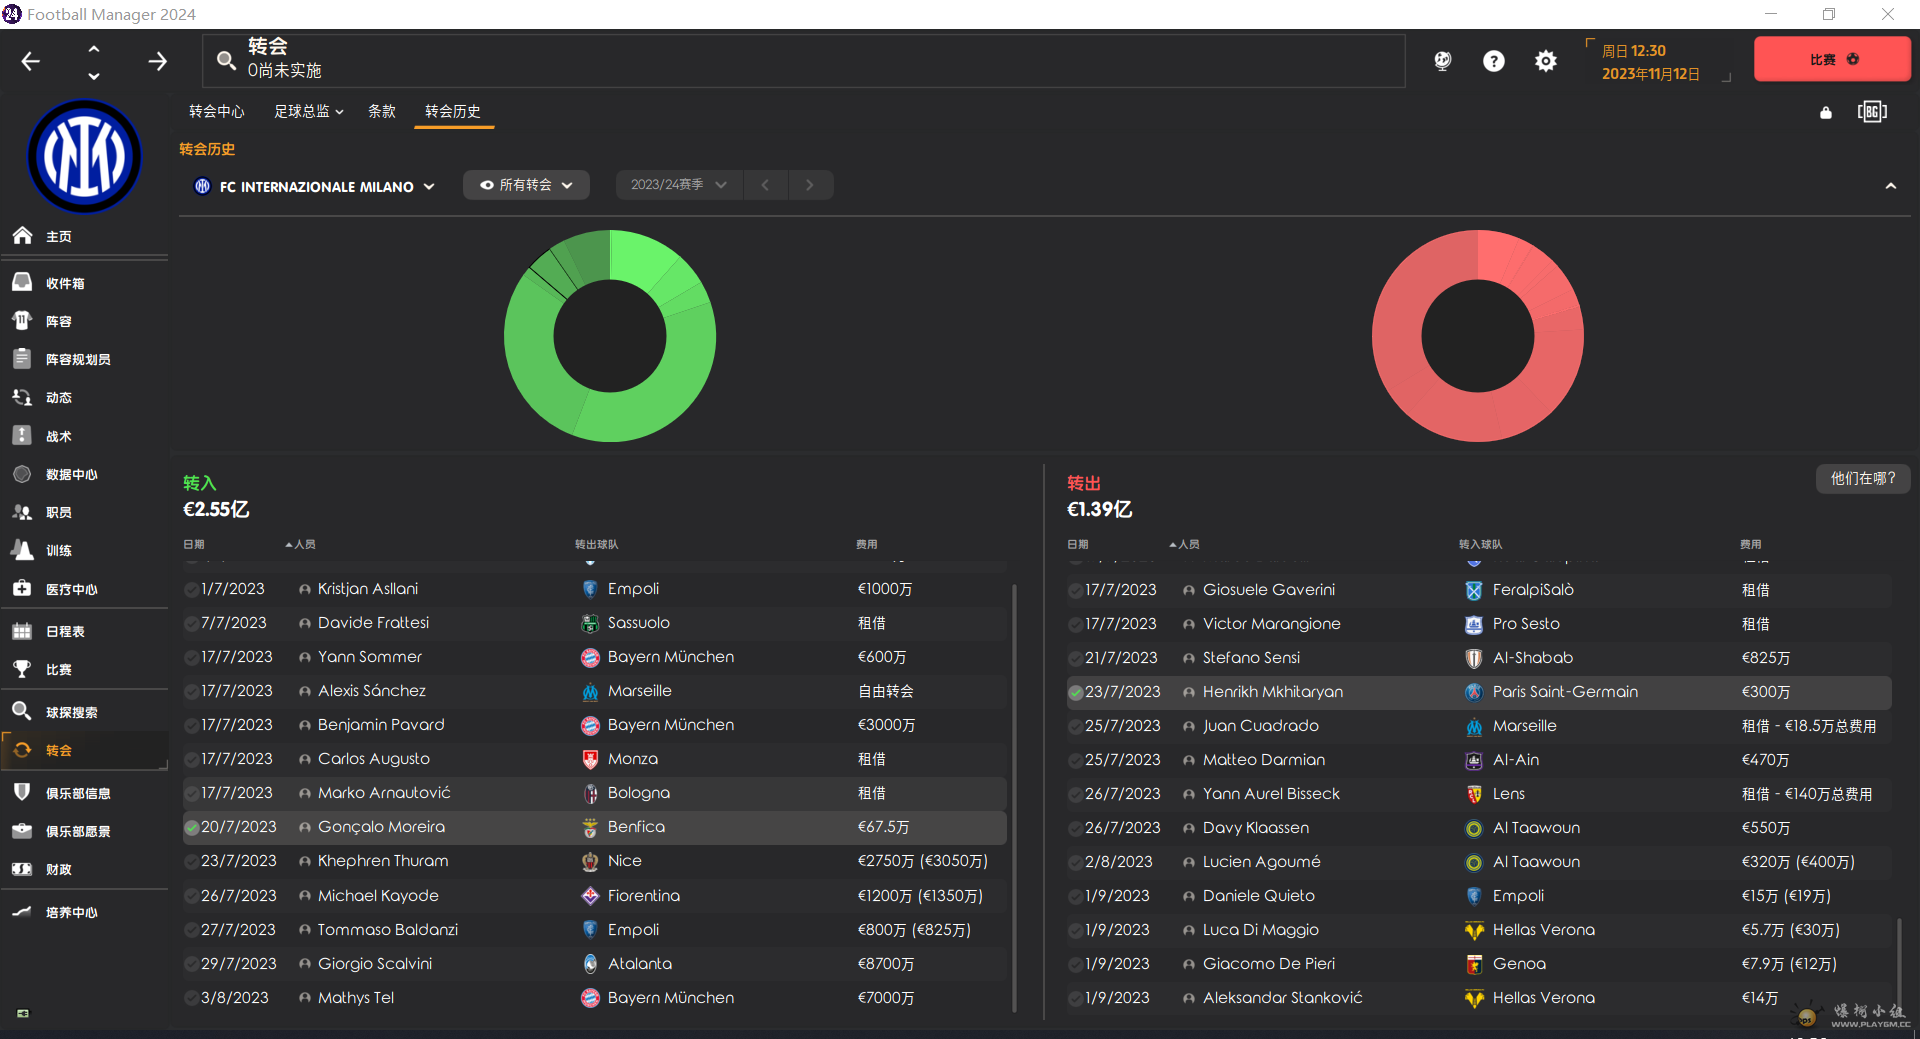This screenshot has height=1039, width=1920.
Task: Toggle the lock icon at top right
Action: tap(1825, 112)
